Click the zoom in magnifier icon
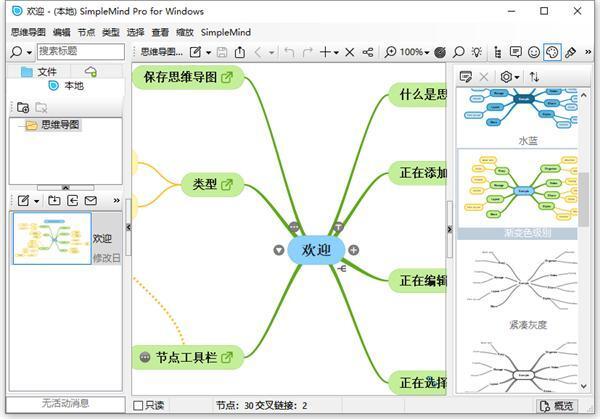This screenshot has width=600, height=419. coord(390,52)
